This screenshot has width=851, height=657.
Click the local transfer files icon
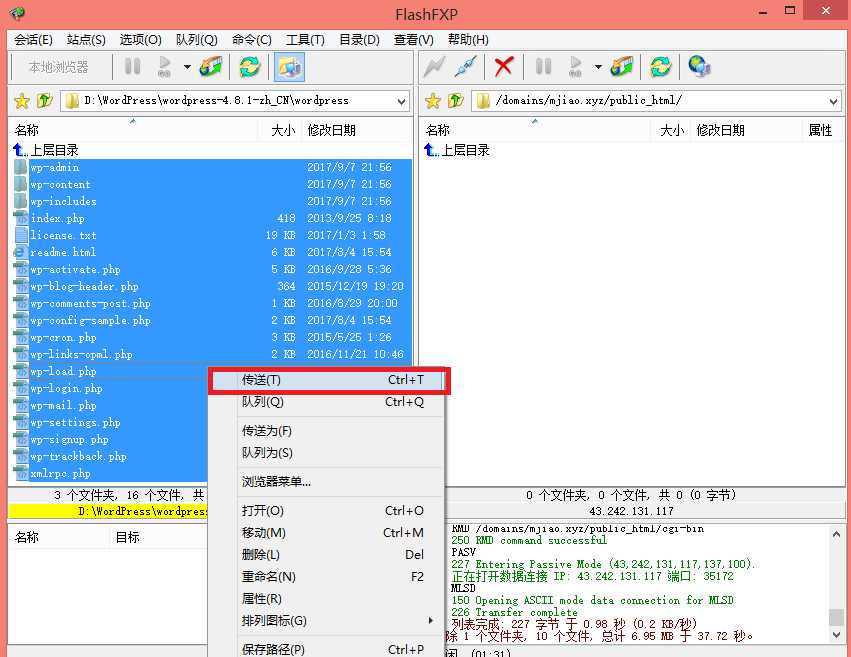point(211,67)
